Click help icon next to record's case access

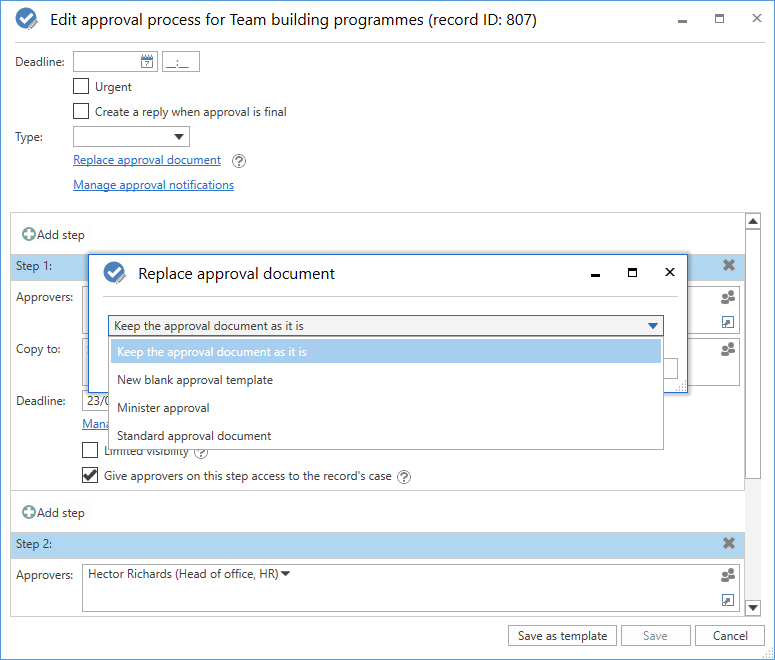404,477
